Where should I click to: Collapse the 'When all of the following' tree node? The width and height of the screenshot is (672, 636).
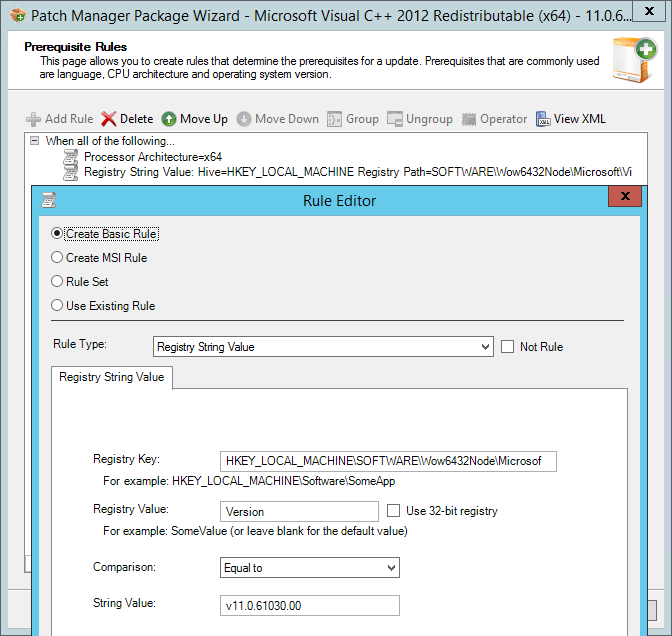click(35, 141)
